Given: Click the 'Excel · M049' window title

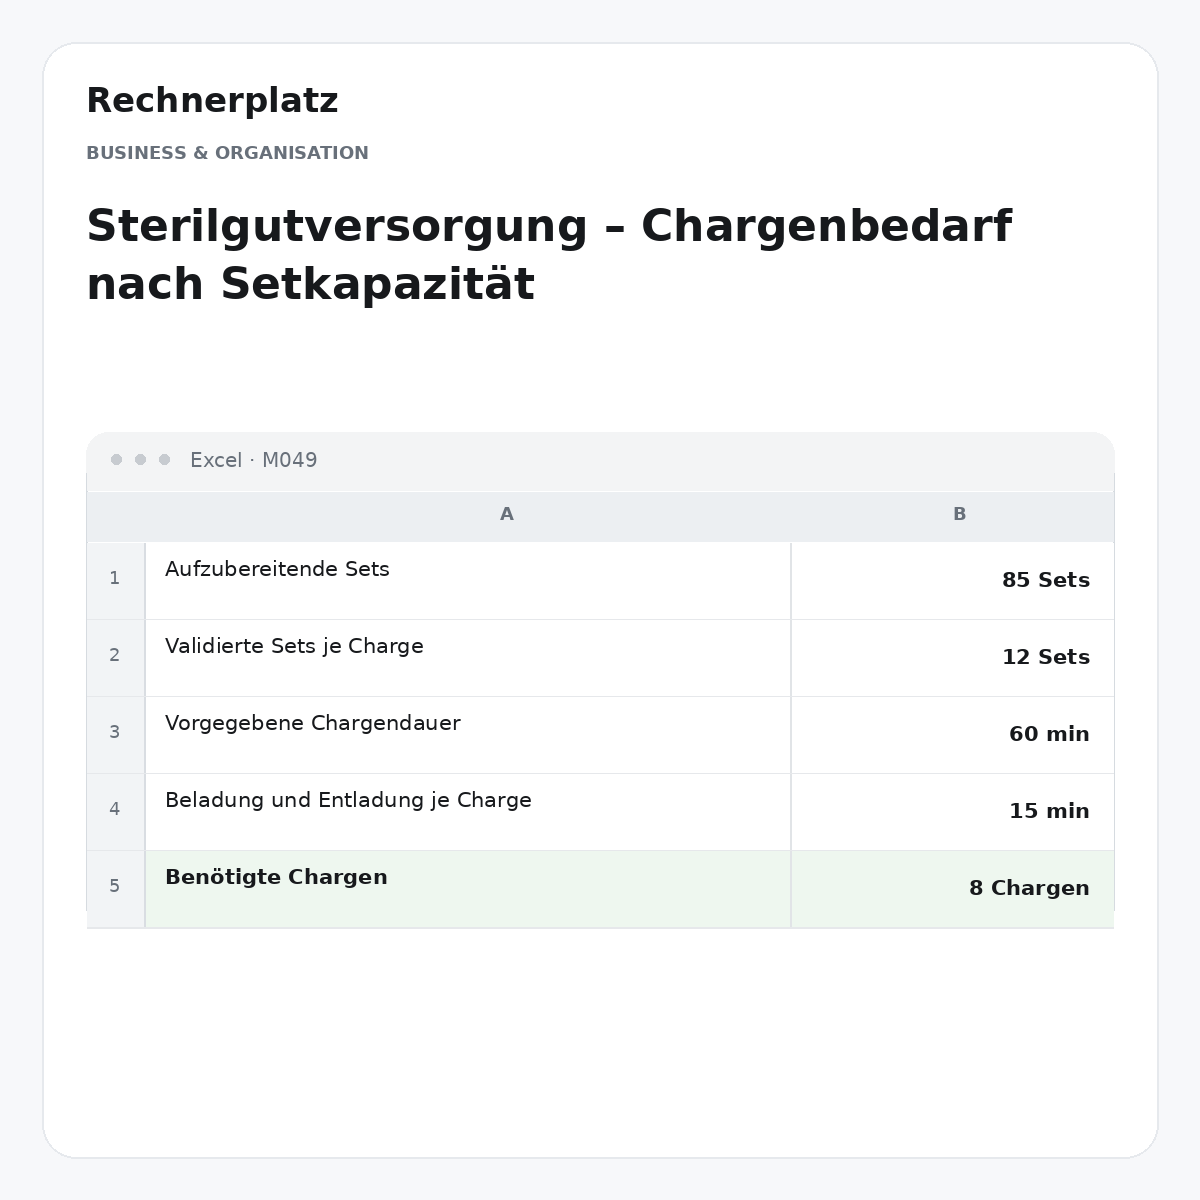Looking at the screenshot, I should [x=254, y=460].
